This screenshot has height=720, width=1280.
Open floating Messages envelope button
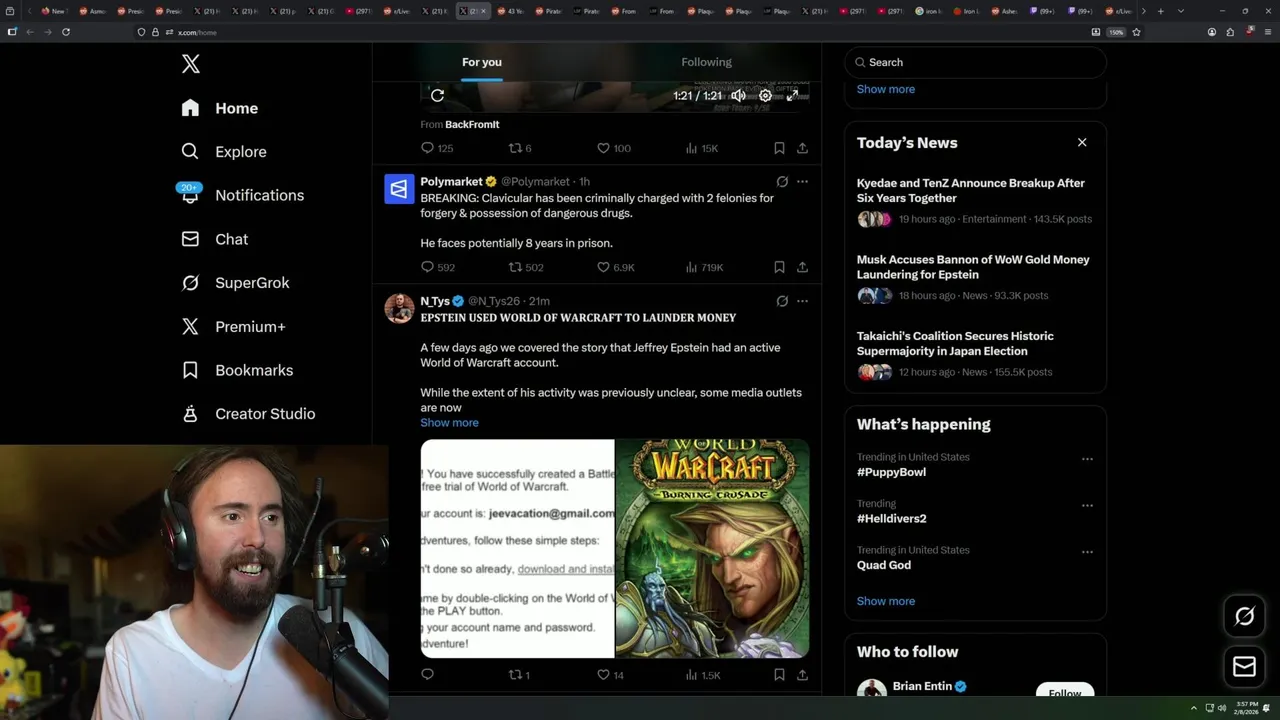point(1244,666)
